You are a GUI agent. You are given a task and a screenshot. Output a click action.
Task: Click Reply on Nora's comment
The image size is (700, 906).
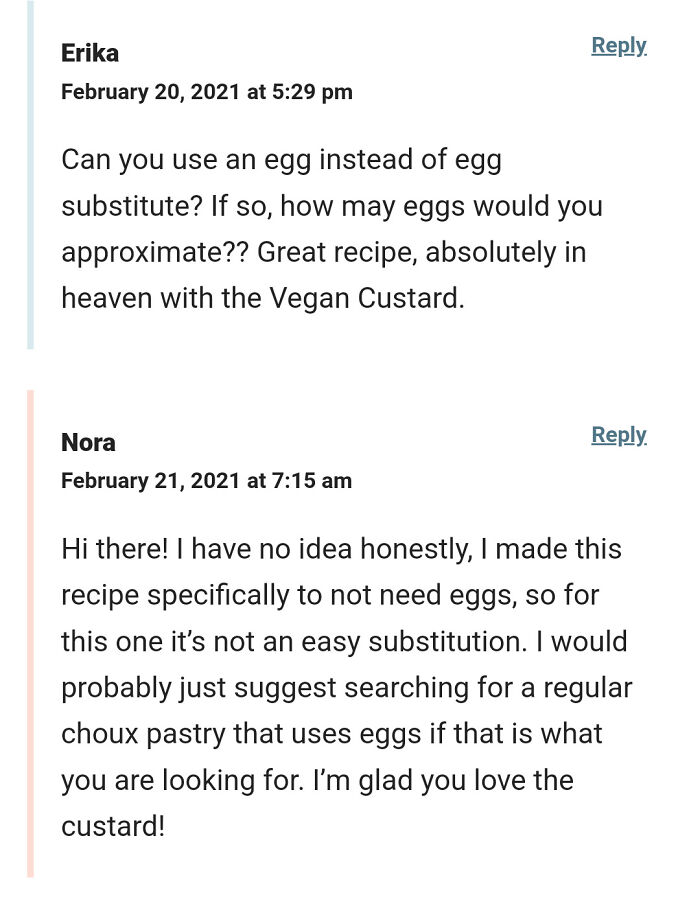tap(618, 435)
